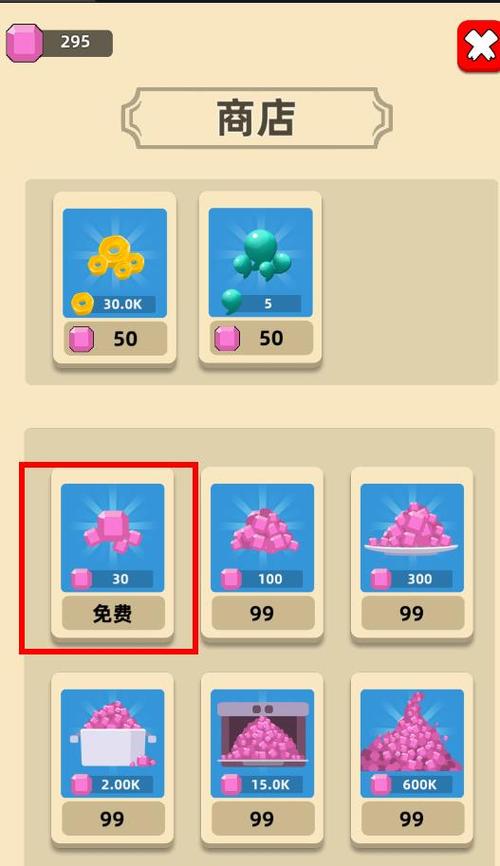500x866 pixels.
Task: Buy gold coins for 50 gems
Action: (115, 339)
